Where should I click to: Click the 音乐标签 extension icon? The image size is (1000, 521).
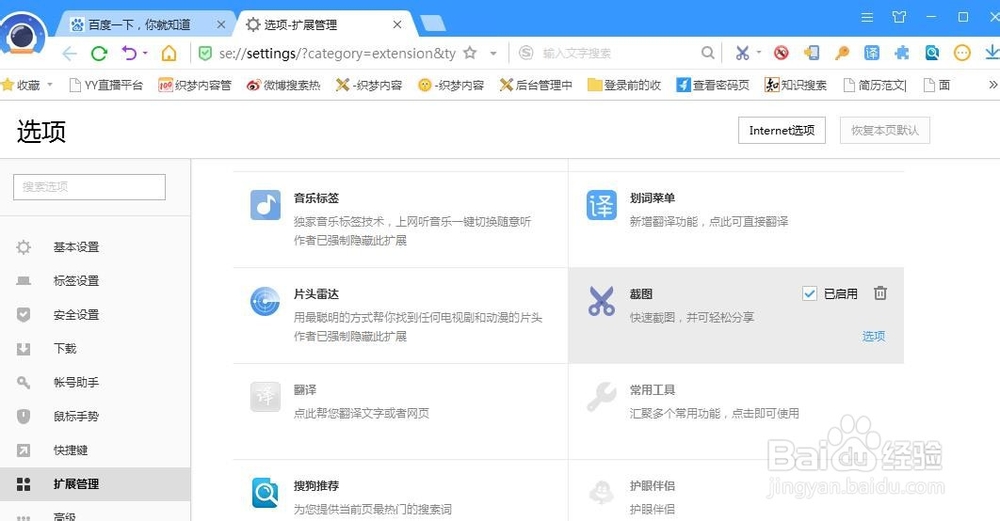(265, 205)
